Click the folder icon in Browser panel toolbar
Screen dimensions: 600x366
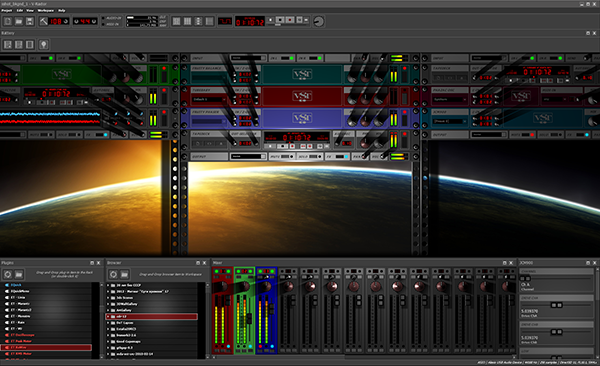pyautogui.click(x=124, y=274)
